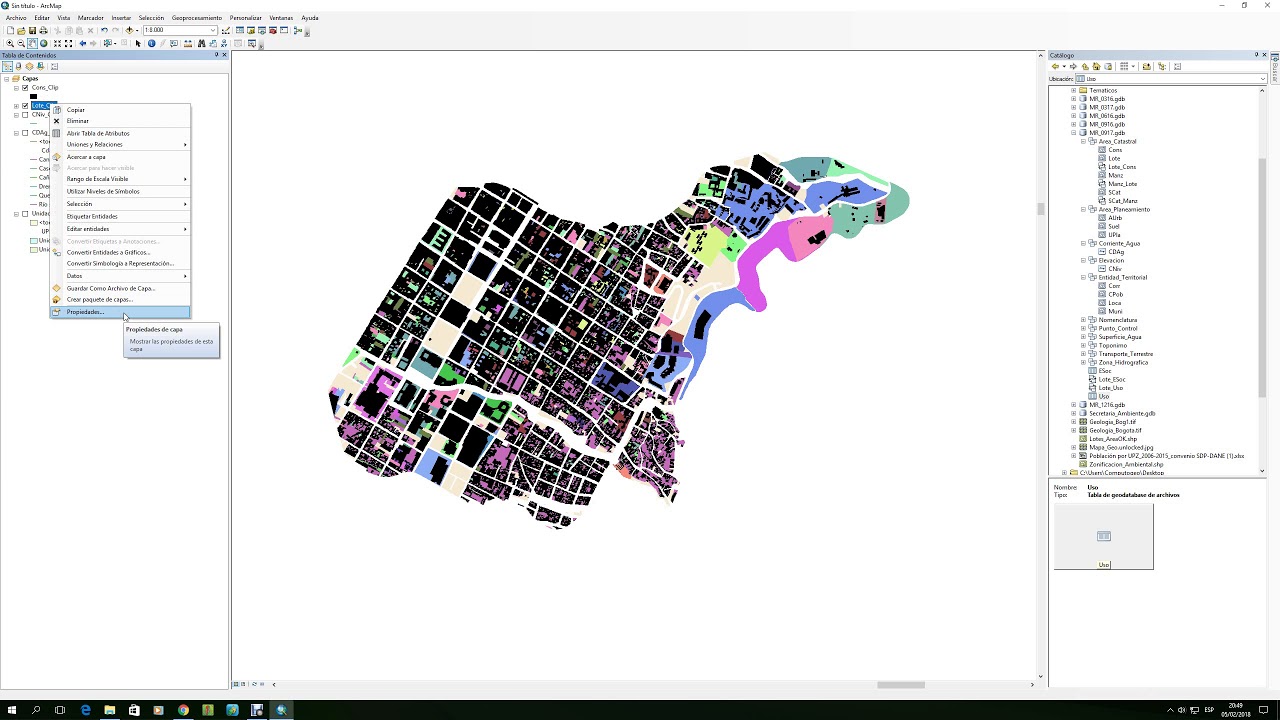Open the Archivo menu
Image resolution: width=1280 pixels, height=720 pixels.
[16, 18]
